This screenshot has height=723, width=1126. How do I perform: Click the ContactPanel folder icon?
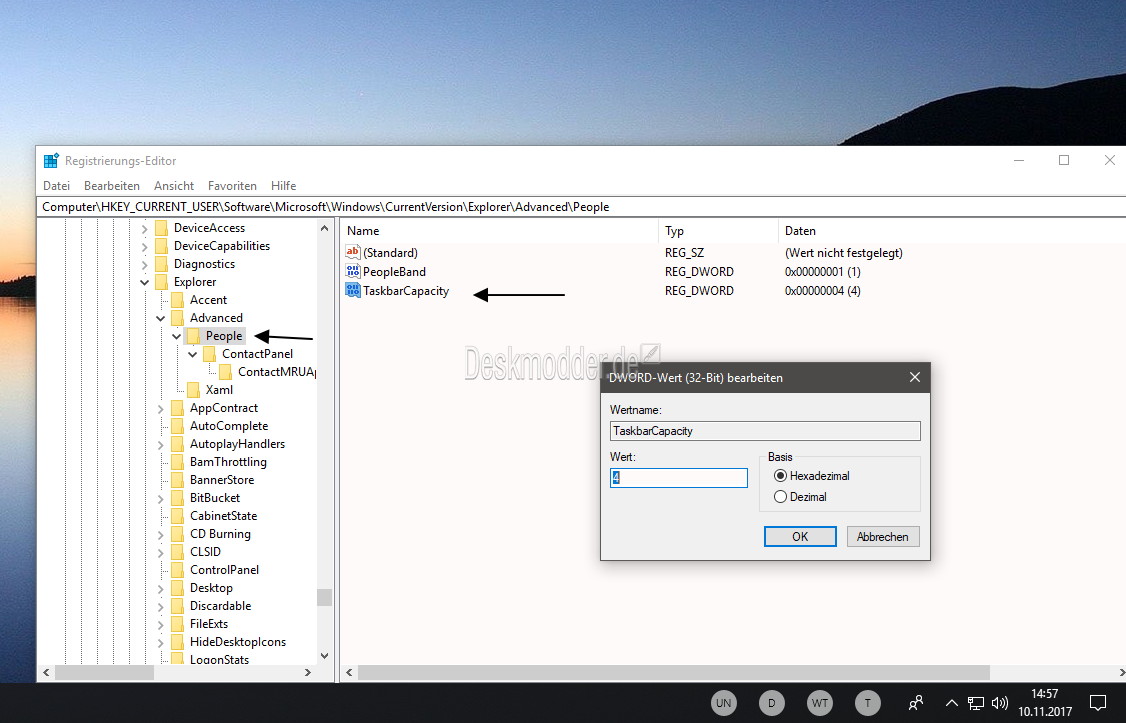(210, 354)
